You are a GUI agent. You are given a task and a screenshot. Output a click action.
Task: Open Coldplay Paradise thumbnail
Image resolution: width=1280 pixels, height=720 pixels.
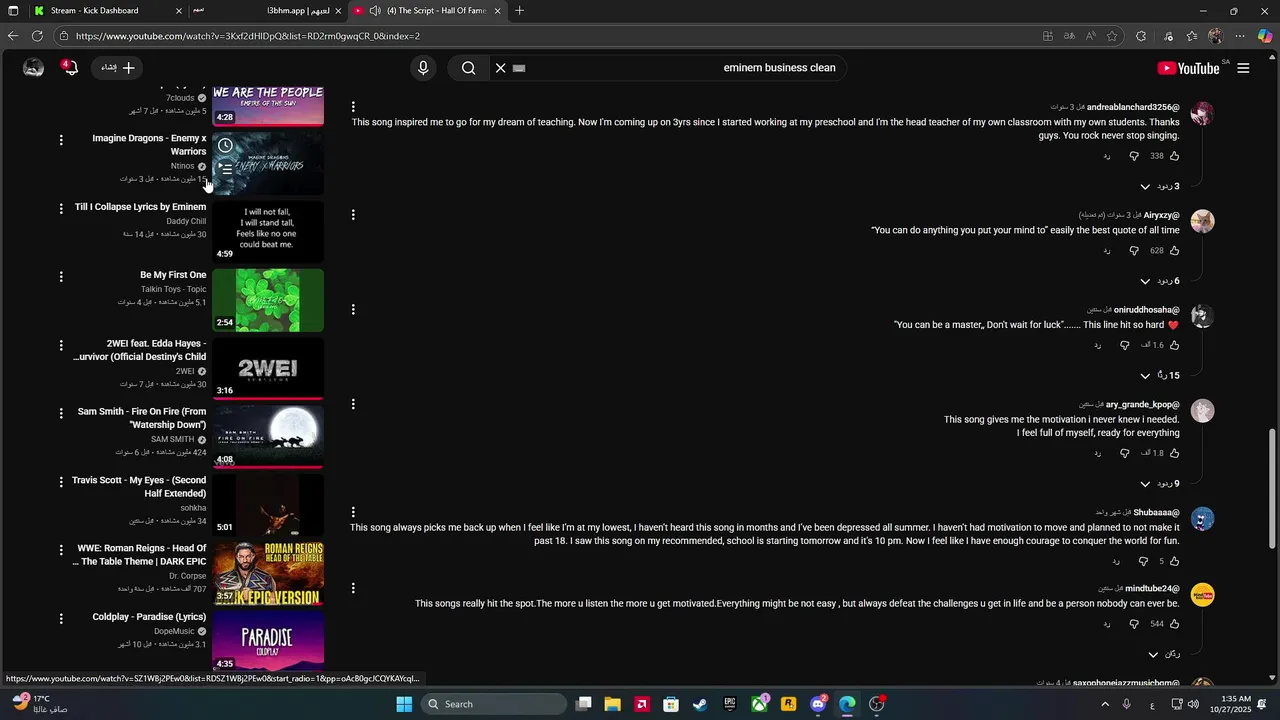(268, 642)
